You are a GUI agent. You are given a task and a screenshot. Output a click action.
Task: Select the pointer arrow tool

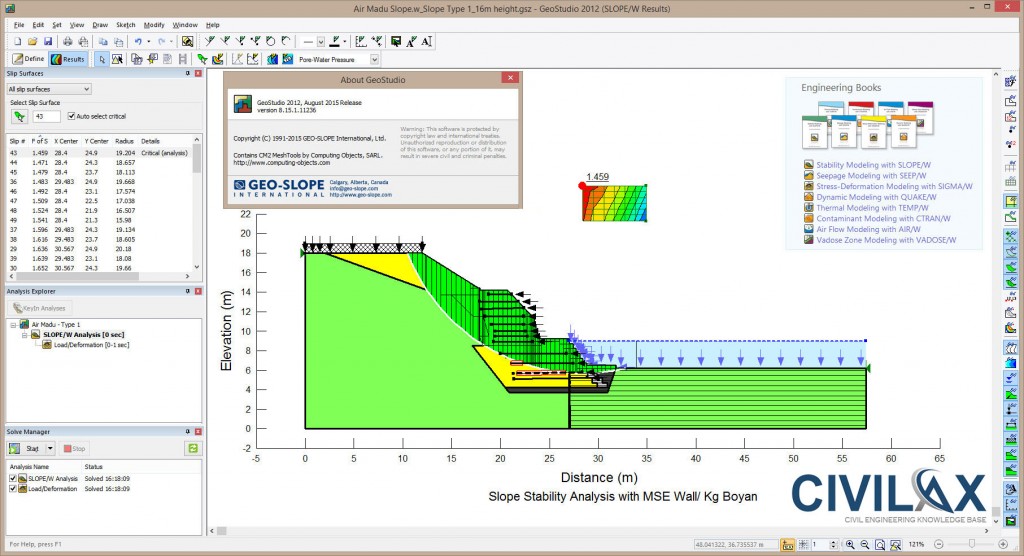pyautogui.click(x=102, y=59)
